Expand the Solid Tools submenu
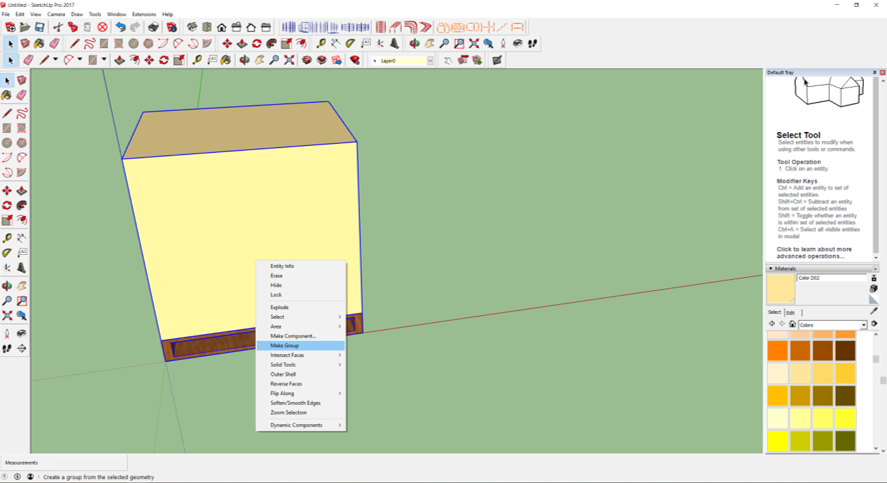 tap(301, 365)
